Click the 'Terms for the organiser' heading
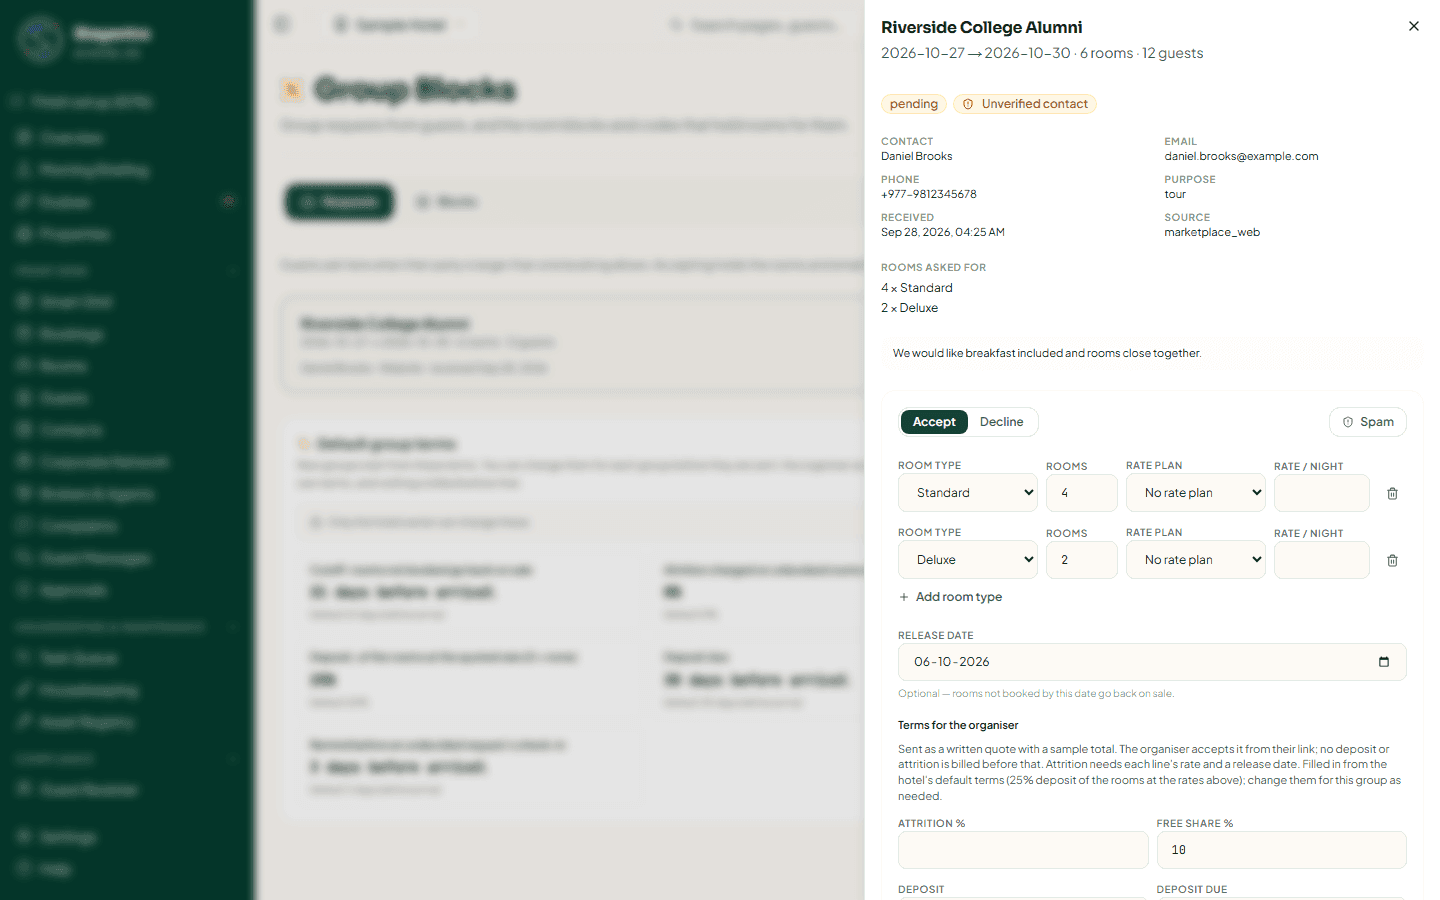 [x=958, y=725]
